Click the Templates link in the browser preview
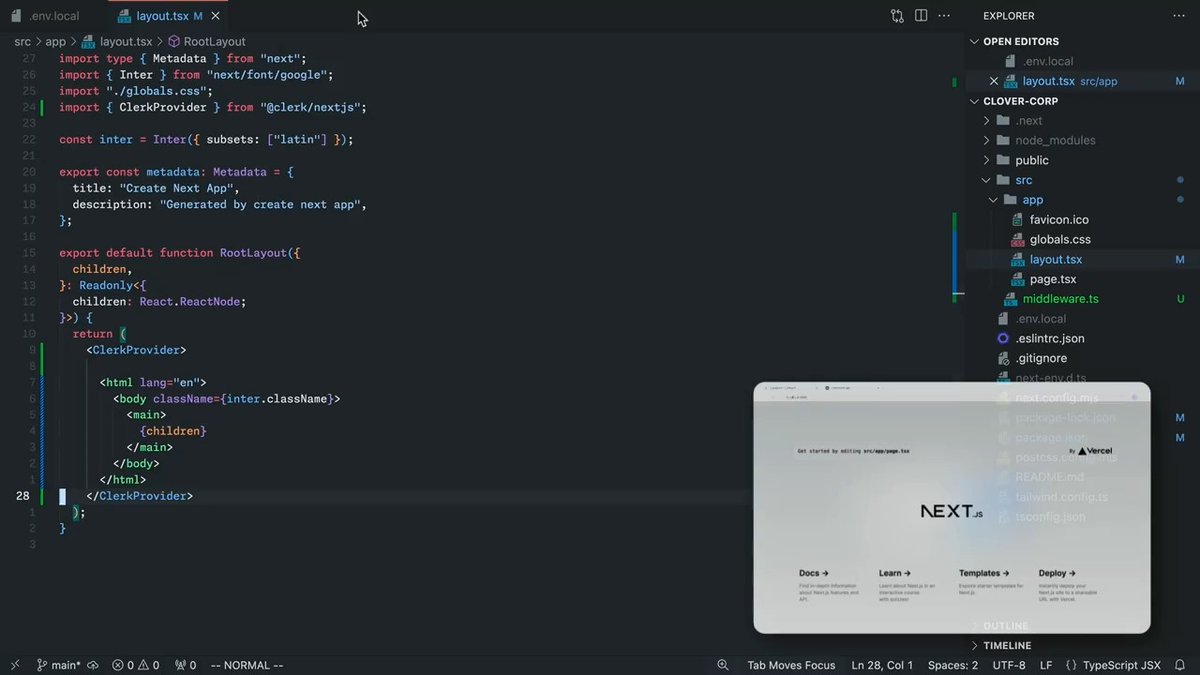This screenshot has height=675, width=1200. point(984,574)
